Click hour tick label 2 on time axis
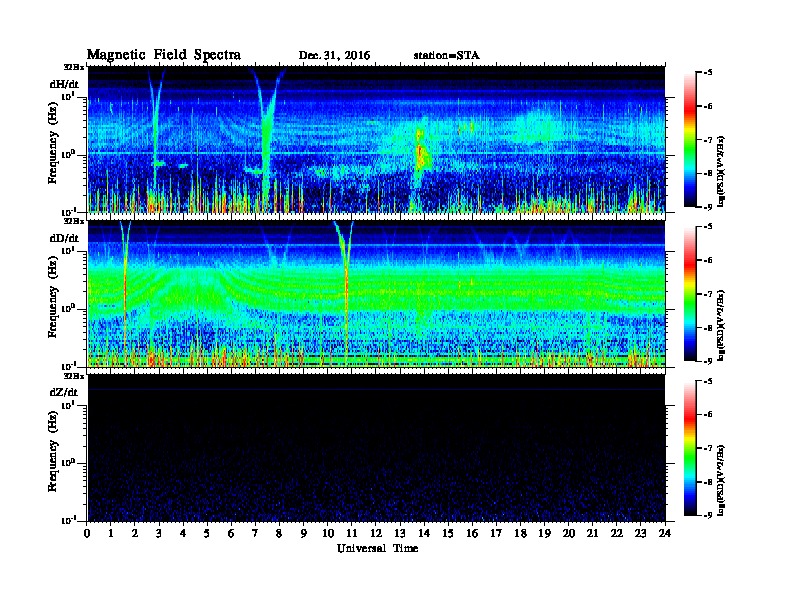792x612 pixels. click(135, 533)
